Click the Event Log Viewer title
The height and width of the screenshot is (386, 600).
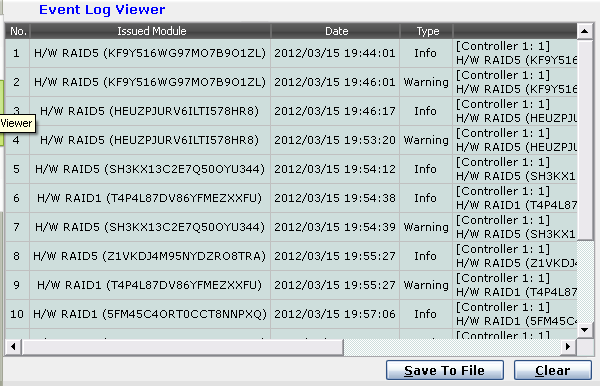(102, 10)
